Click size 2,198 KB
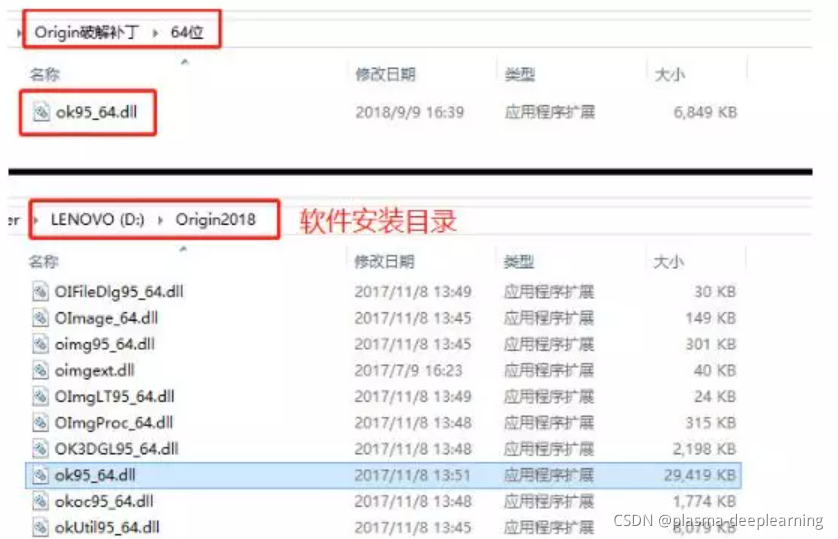 pos(704,449)
